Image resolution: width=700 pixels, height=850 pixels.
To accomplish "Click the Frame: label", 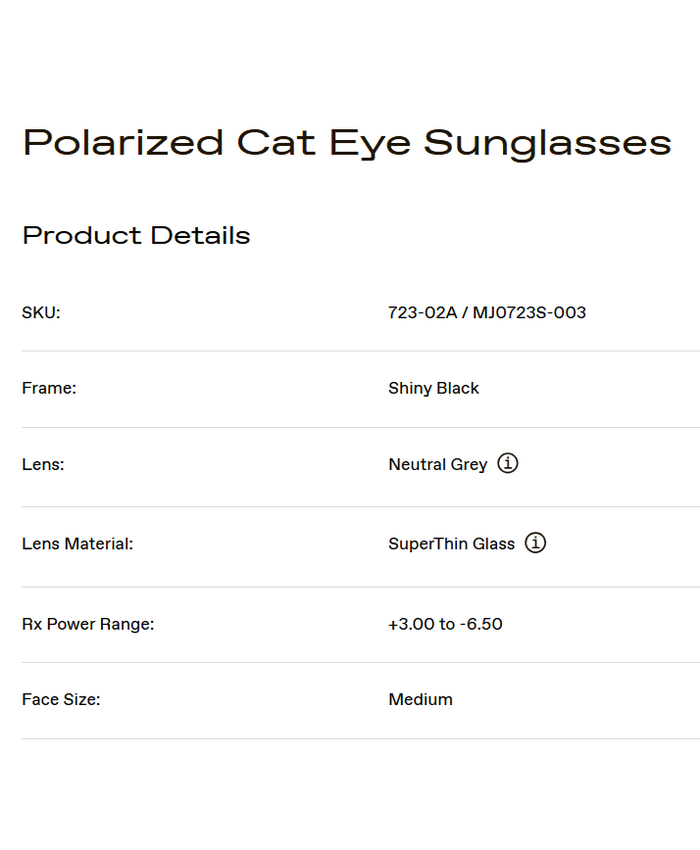I will pos(49,388).
